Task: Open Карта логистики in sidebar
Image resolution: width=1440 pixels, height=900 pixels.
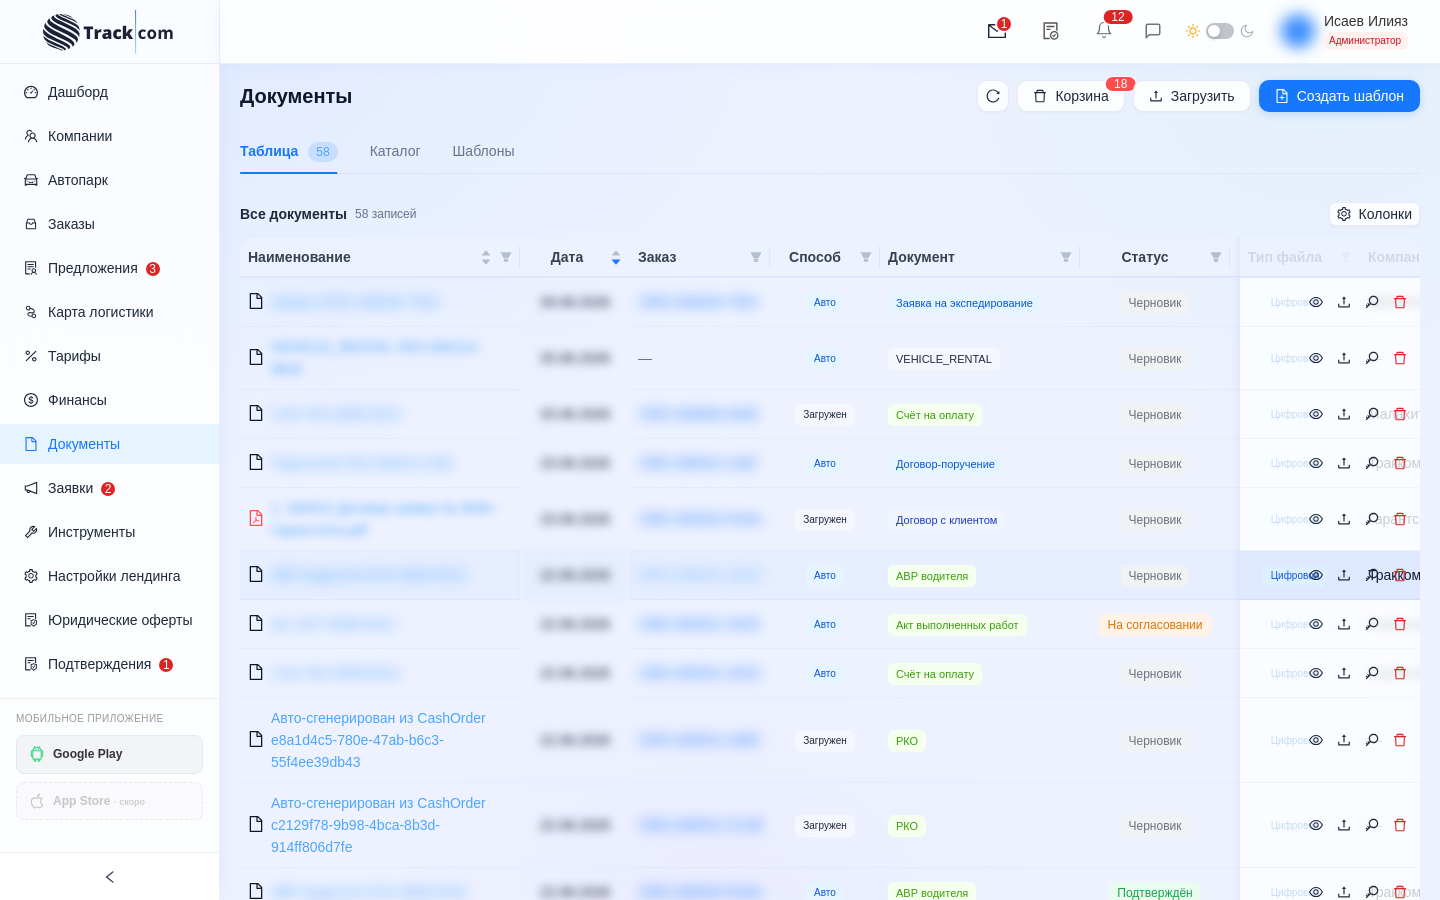Action: 110,312
